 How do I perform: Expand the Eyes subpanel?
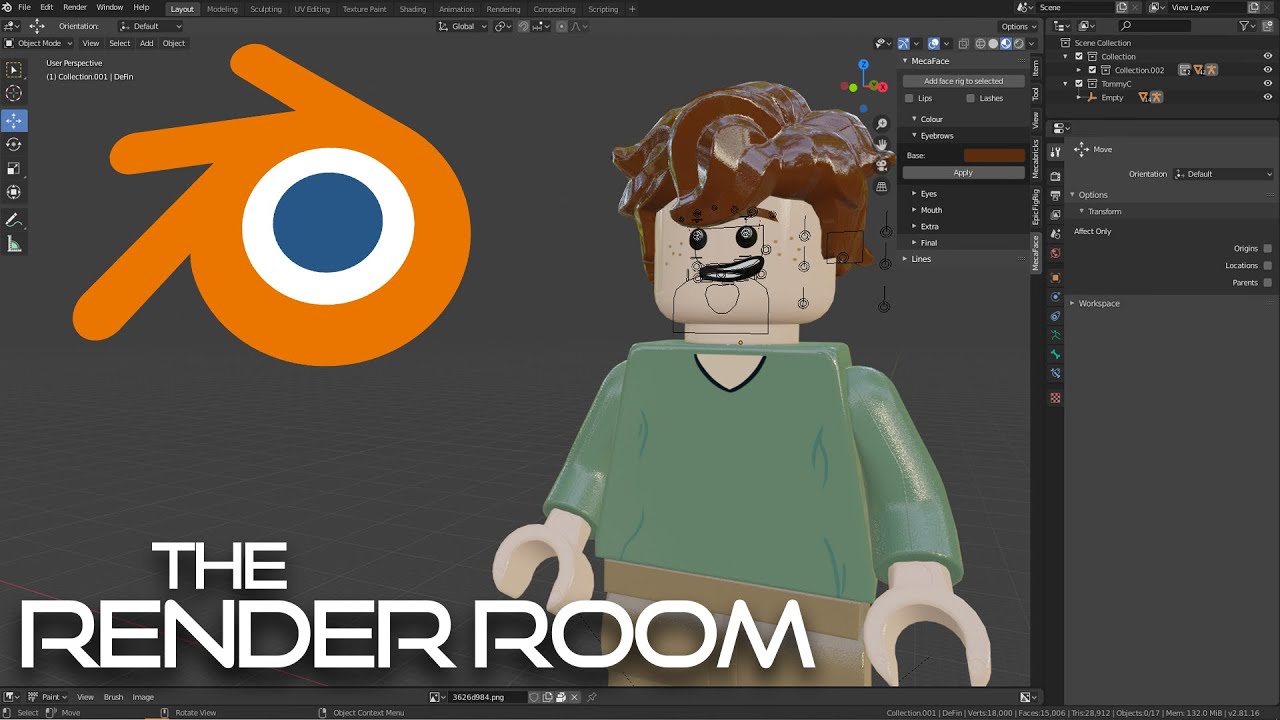click(x=928, y=193)
